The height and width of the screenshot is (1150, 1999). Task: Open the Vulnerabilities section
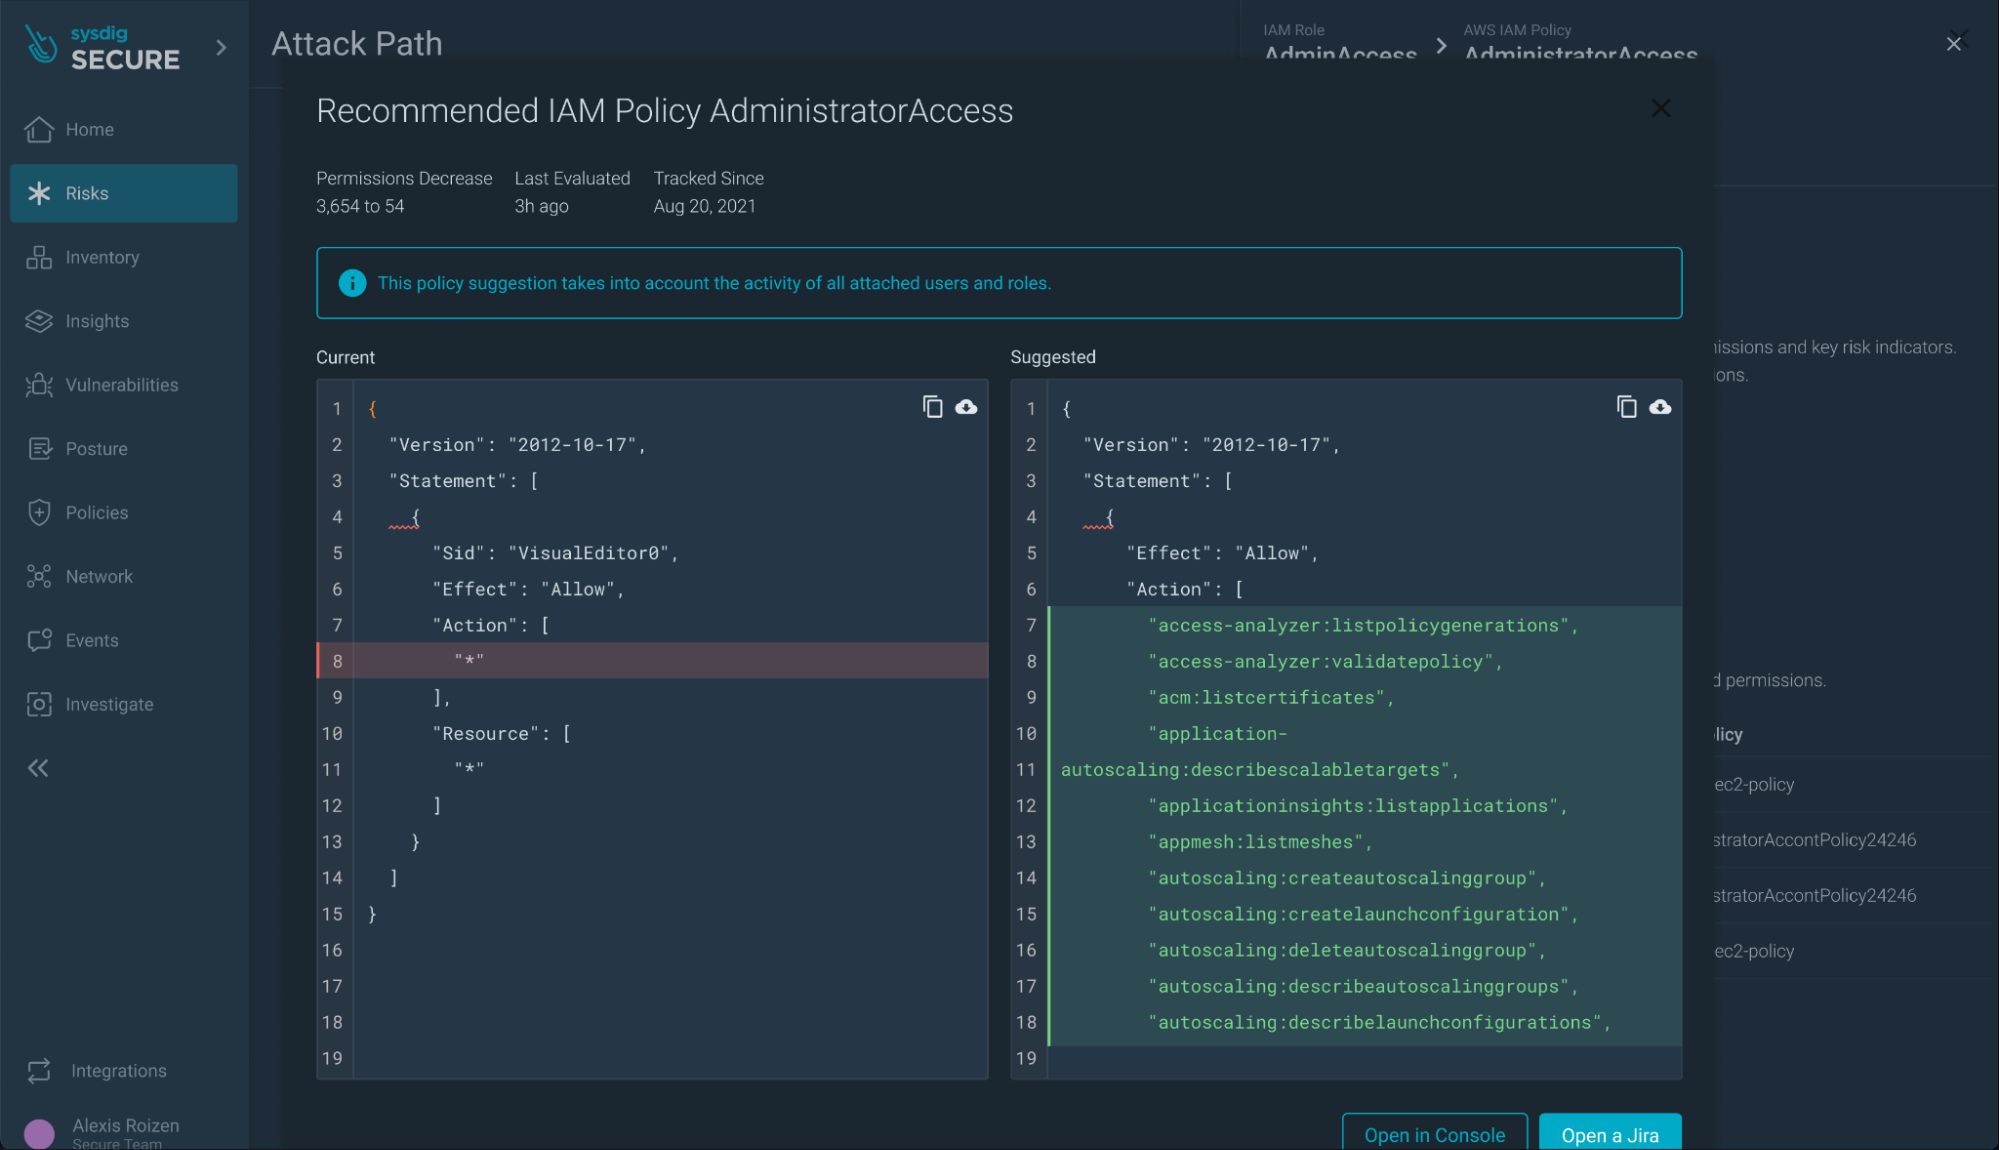point(124,385)
